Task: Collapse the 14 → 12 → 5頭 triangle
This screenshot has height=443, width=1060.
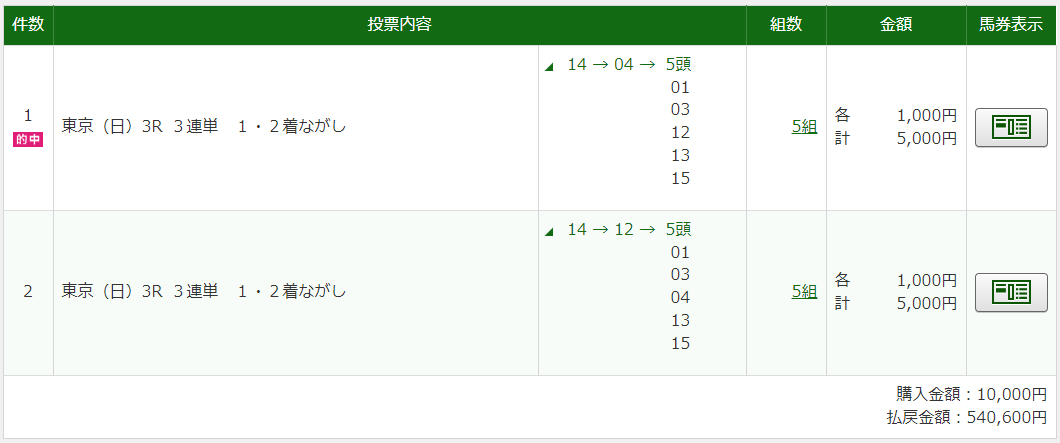Action: point(549,232)
